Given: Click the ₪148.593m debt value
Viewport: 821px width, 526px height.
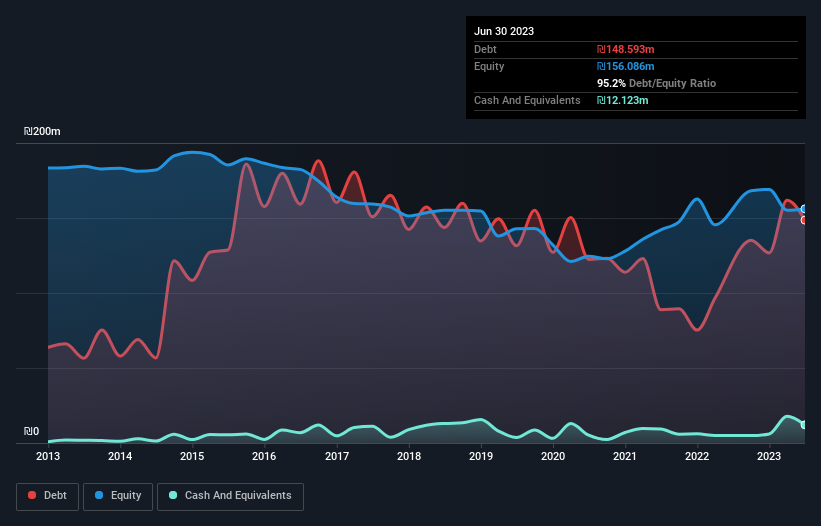Looking at the screenshot, I should [626, 49].
